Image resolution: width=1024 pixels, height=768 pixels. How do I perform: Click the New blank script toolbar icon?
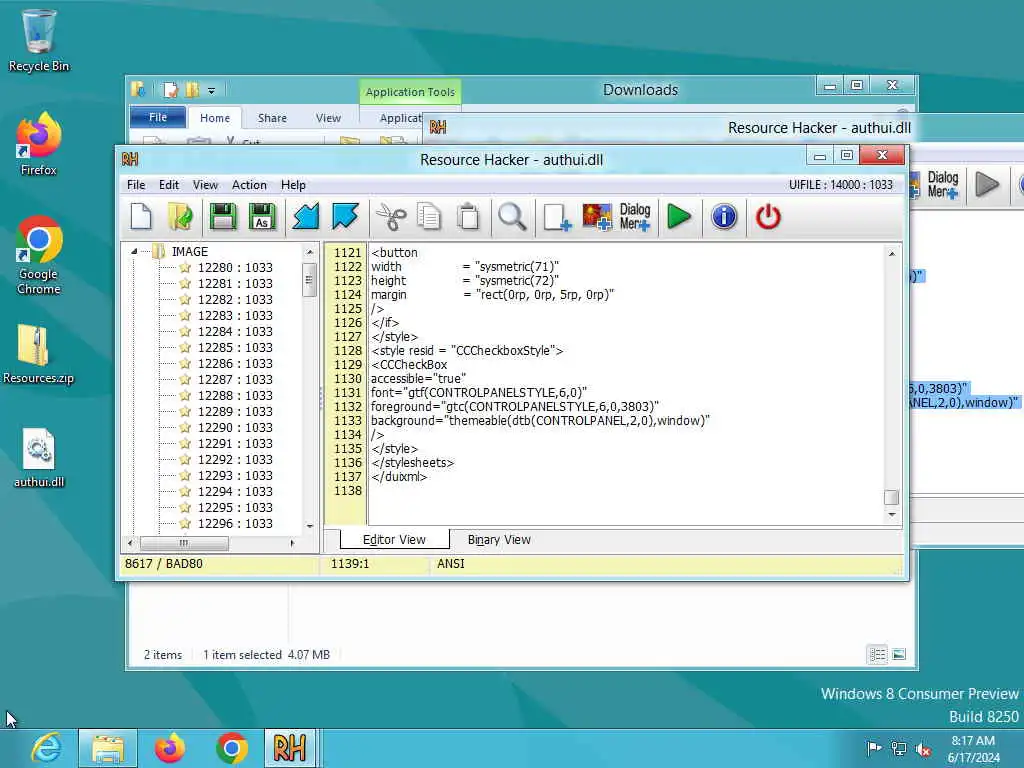pyautogui.click(x=141, y=217)
